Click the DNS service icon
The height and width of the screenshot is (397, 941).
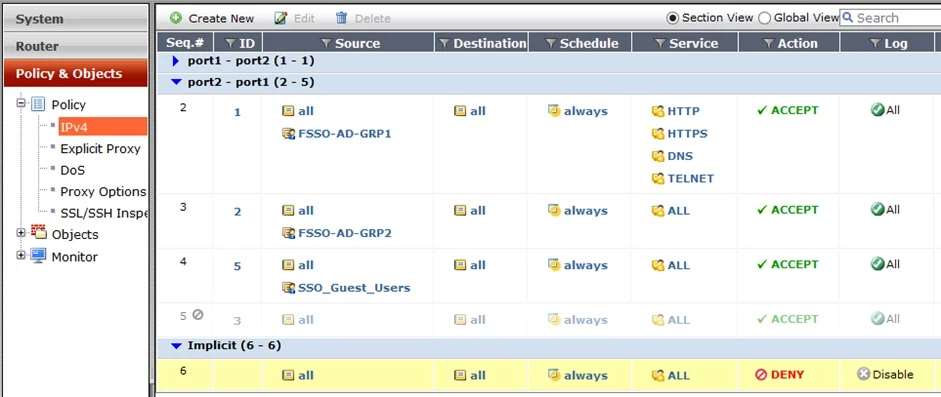pyautogui.click(x=658, y=156)
